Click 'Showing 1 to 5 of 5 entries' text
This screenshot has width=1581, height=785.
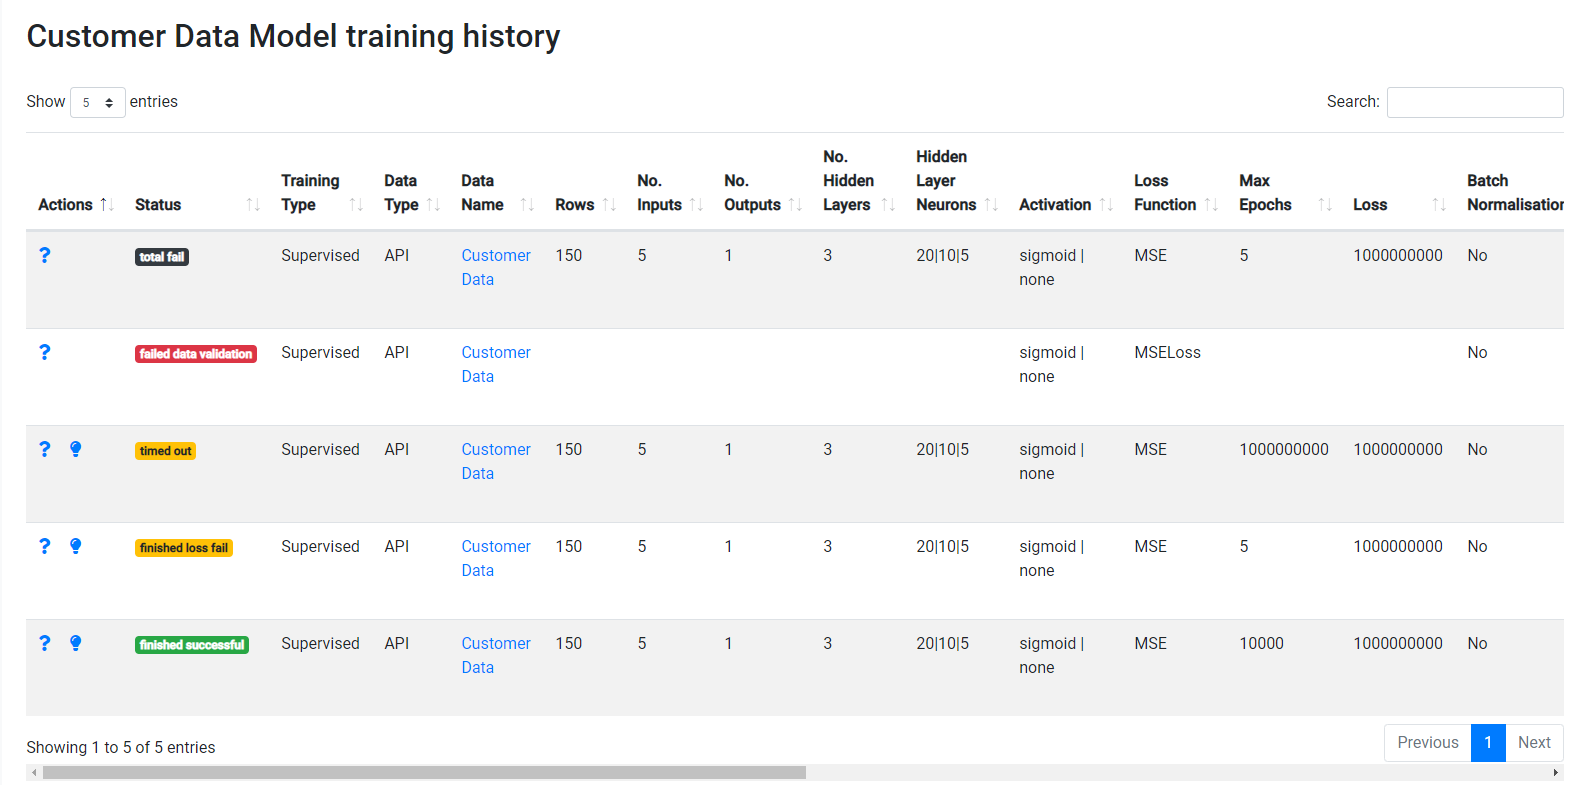(x=121, y=747)
